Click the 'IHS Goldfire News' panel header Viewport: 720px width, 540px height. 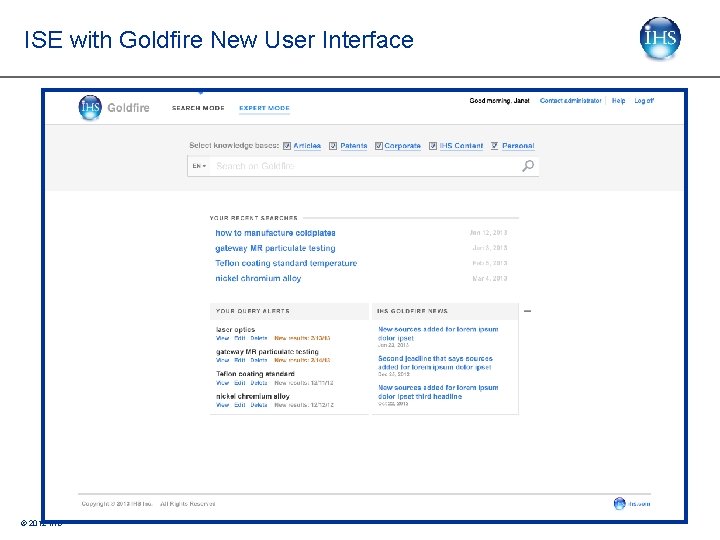coord(445,311)
